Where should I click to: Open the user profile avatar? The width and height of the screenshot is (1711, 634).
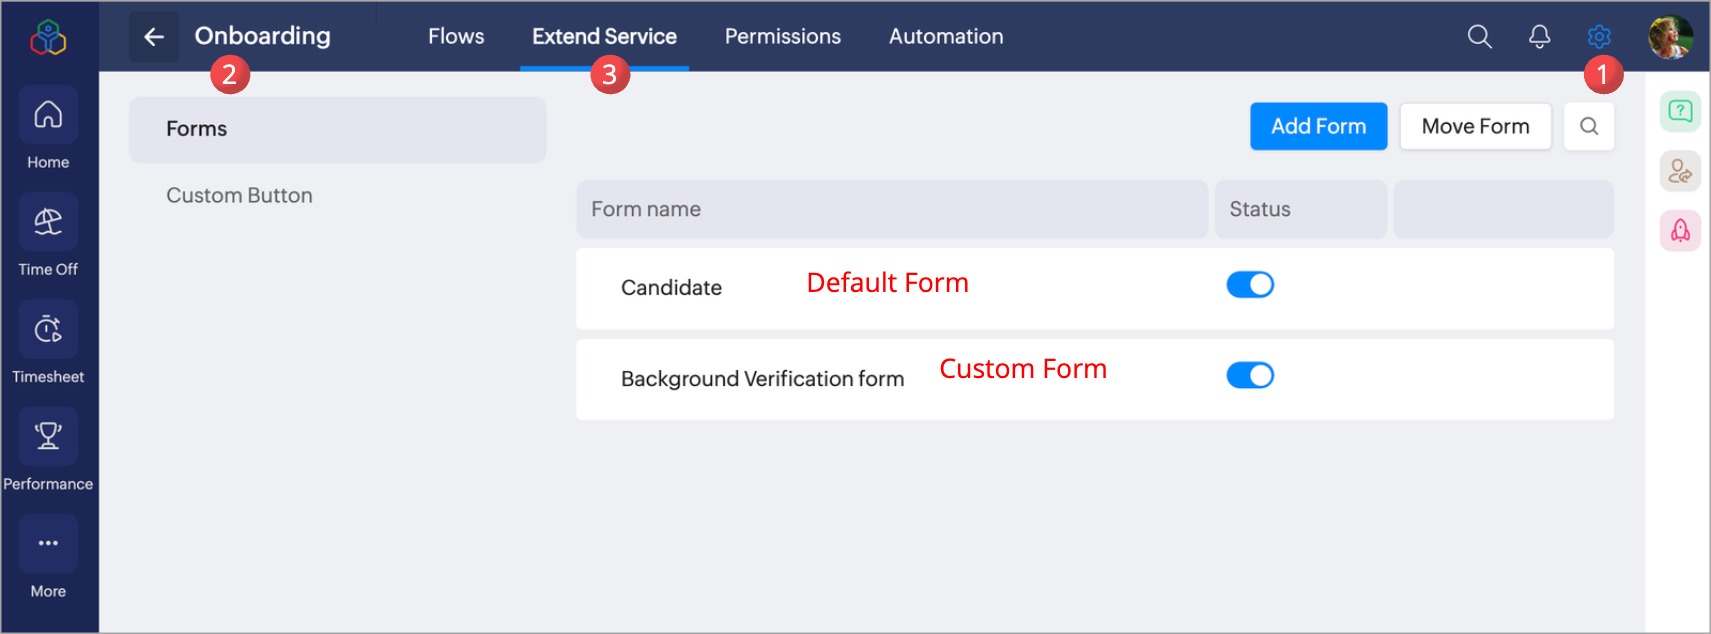click(1670, 37)
